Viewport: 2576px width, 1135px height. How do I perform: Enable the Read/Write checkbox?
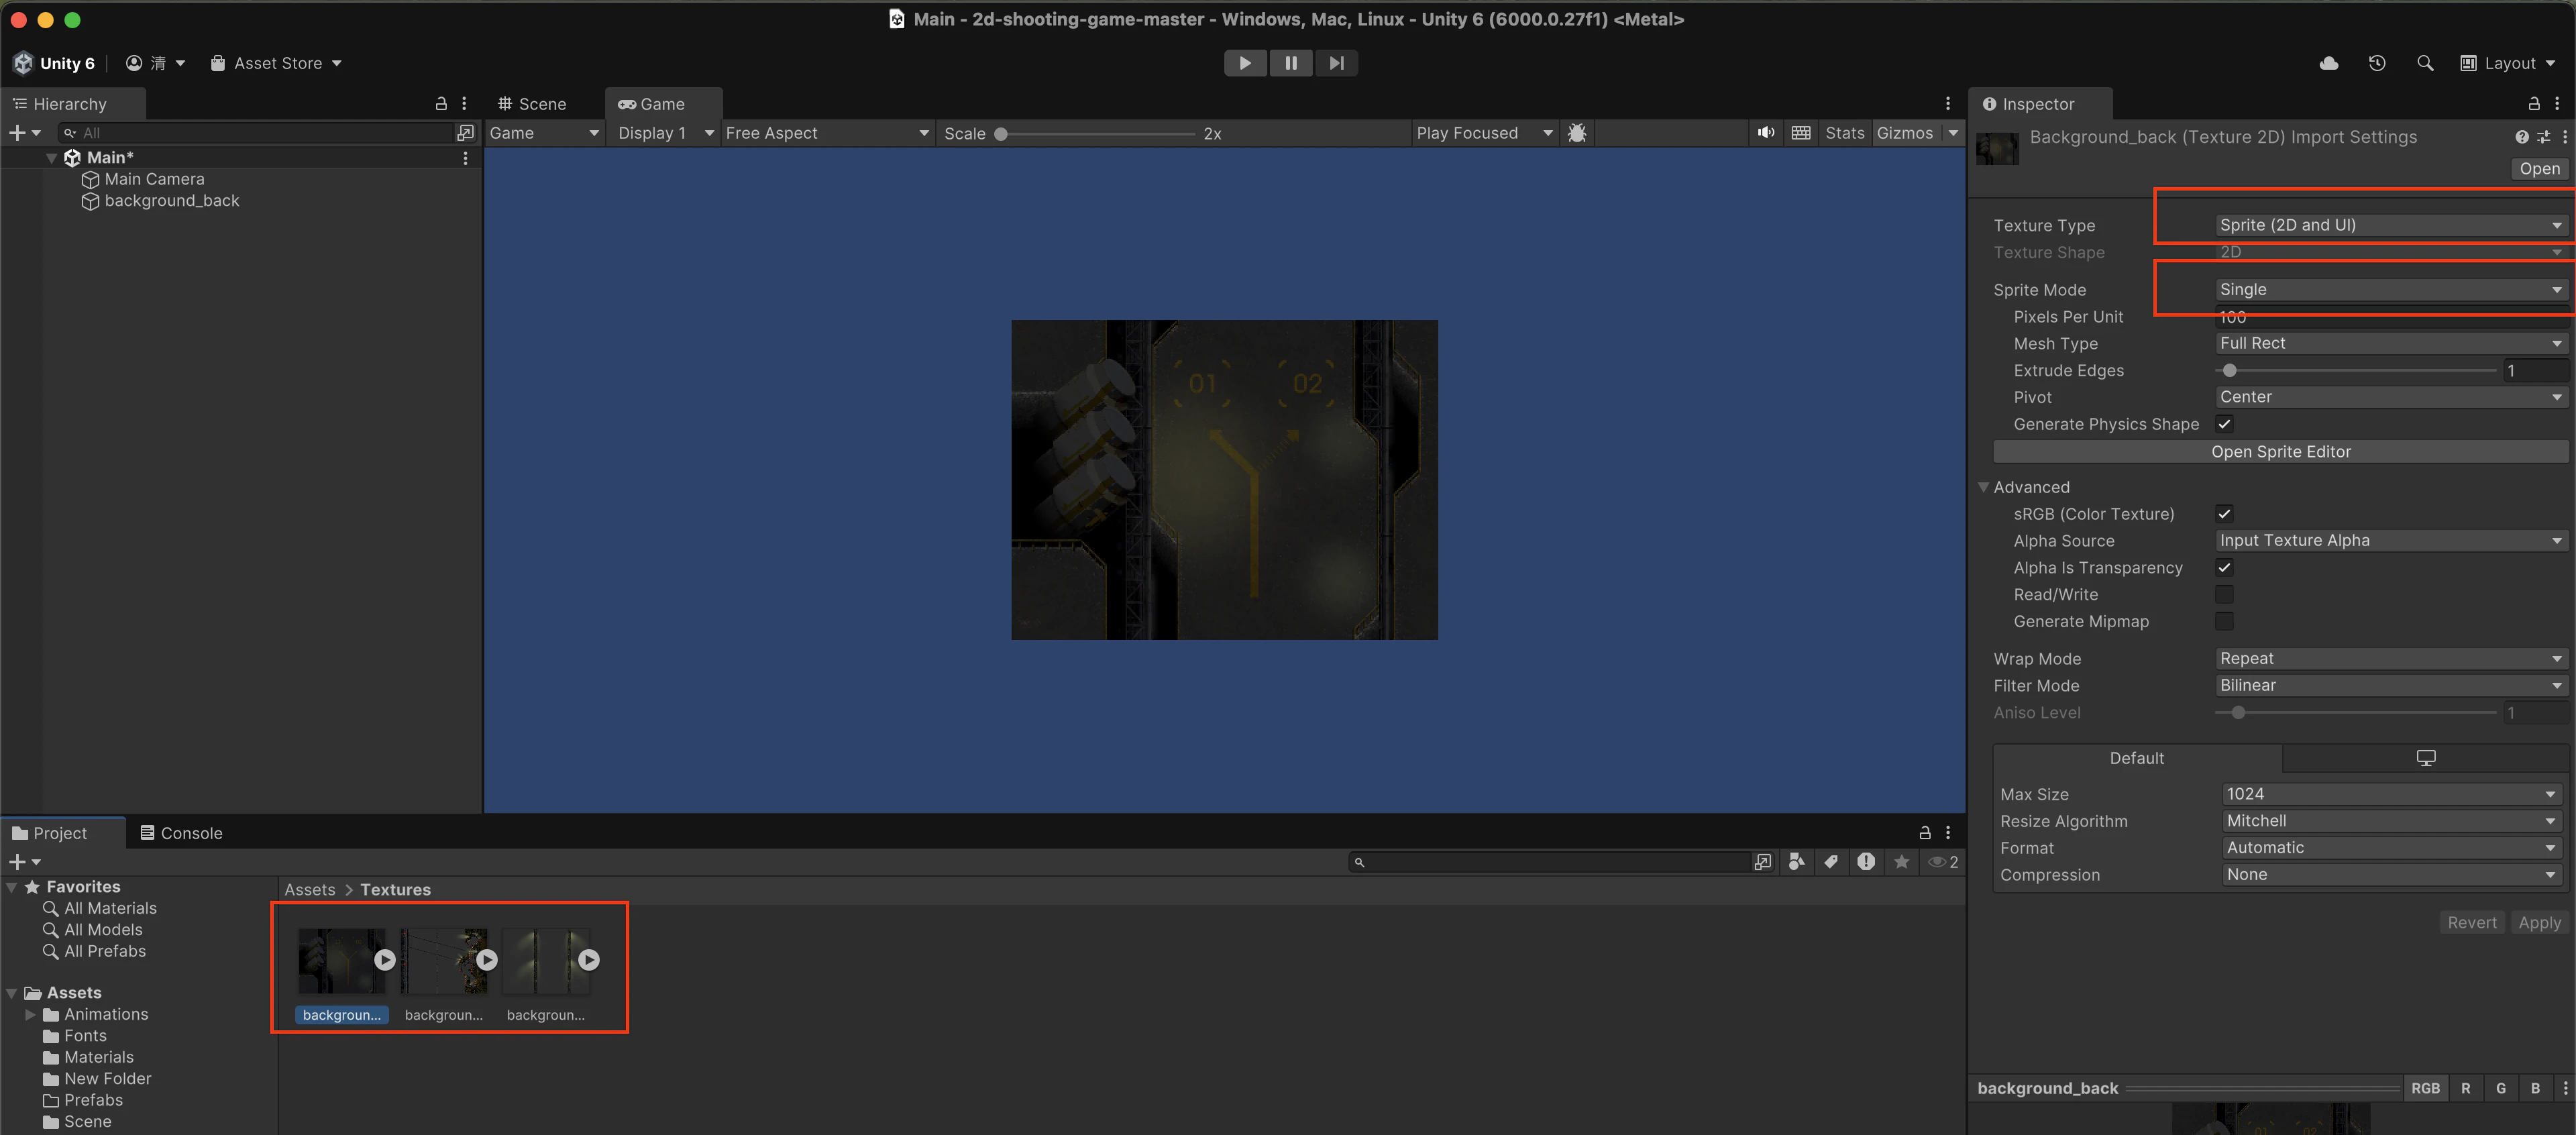pyautogui.click(x=2224, y=595)
